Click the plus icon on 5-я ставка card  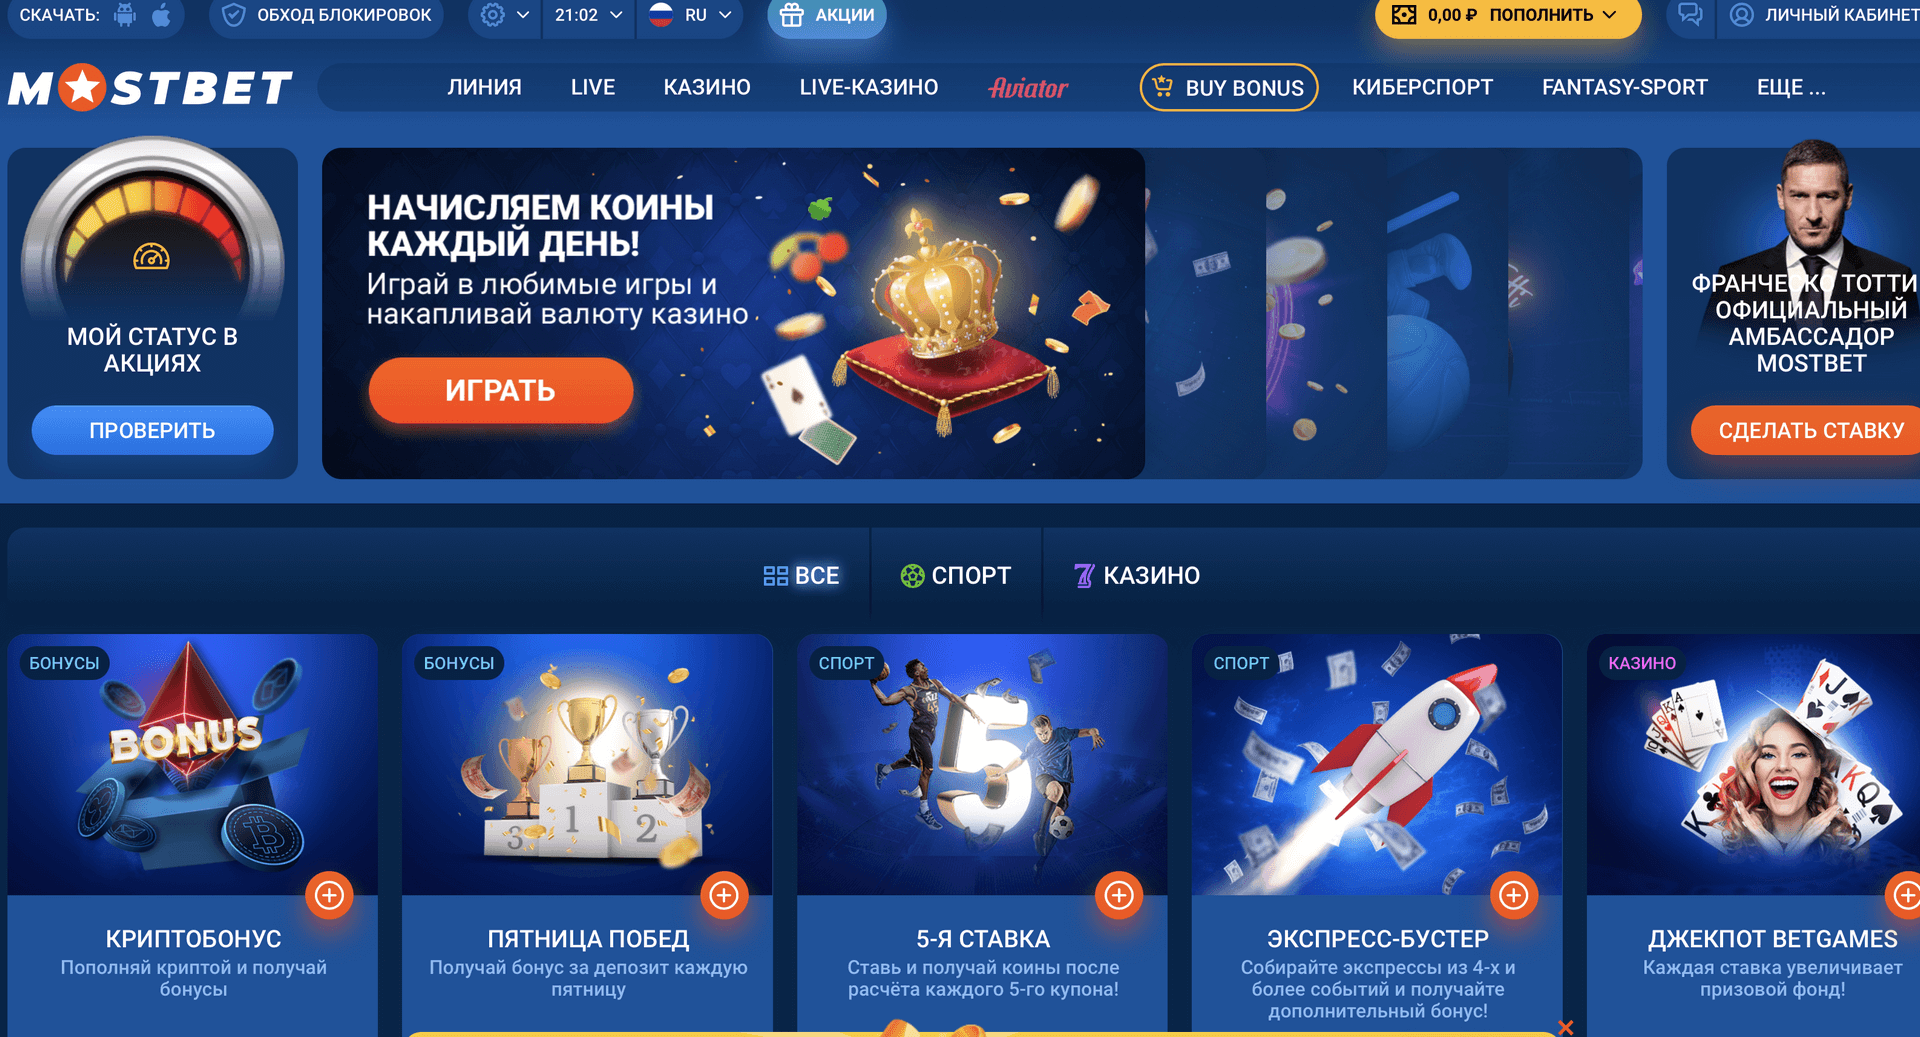[x=1119, y=895]
